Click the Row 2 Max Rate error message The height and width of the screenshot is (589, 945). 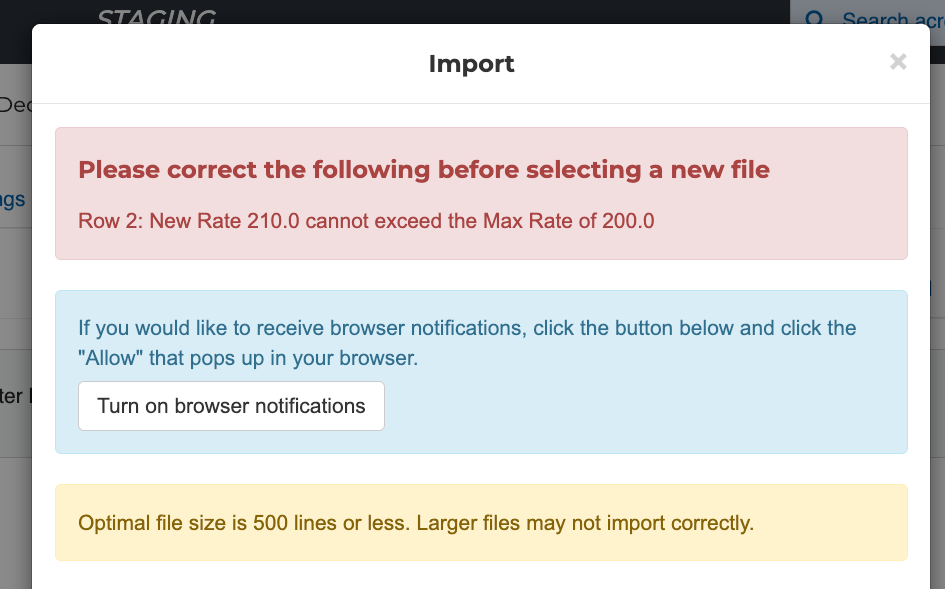click(366, 220)
